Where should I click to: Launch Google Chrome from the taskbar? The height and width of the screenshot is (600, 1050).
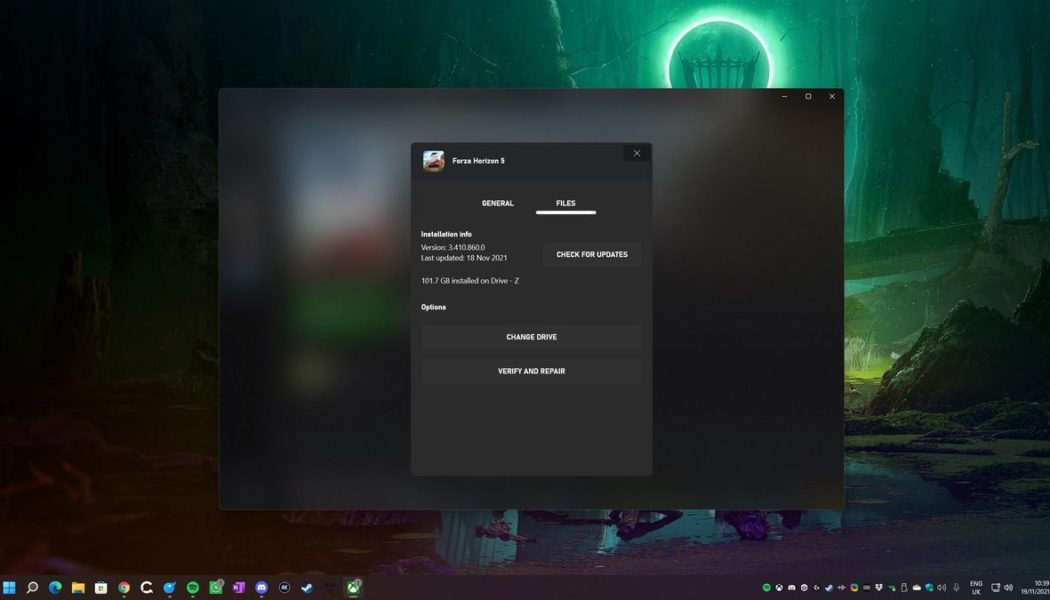pyautogui.click(x=123, y=587)
